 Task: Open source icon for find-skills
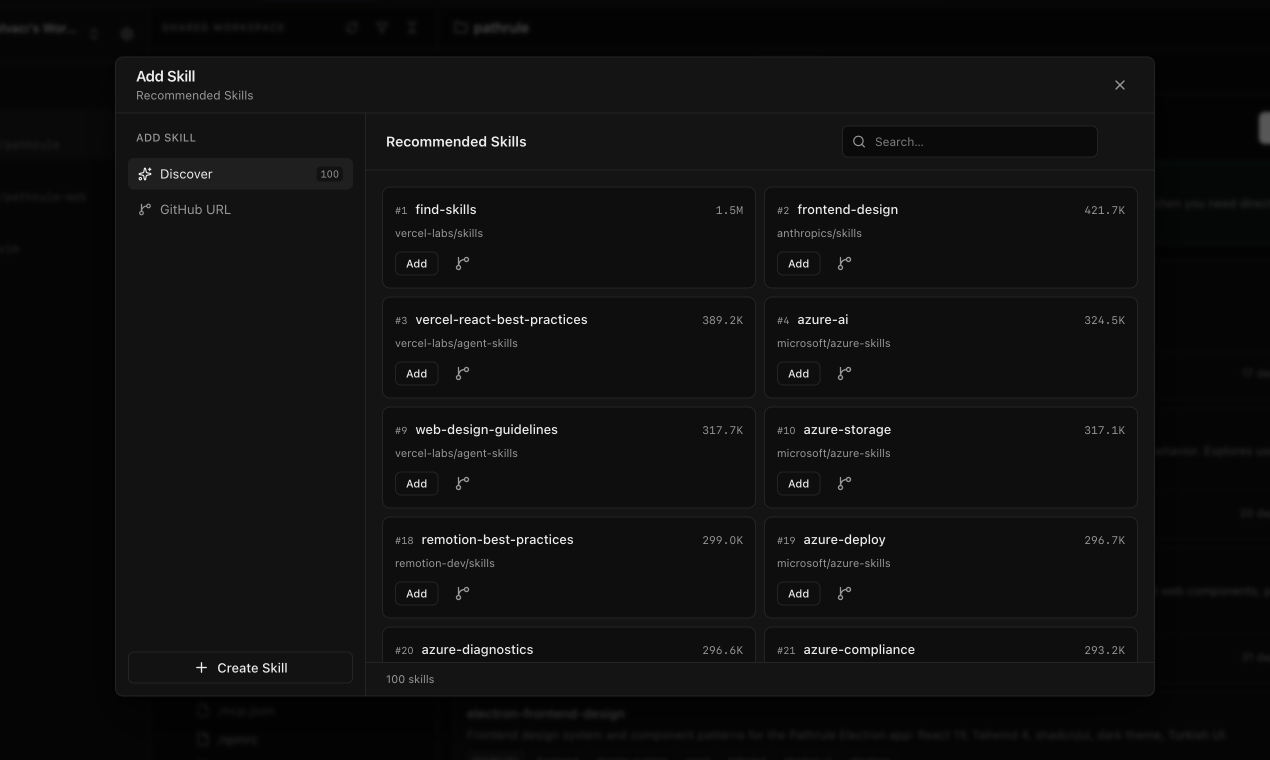462,264
